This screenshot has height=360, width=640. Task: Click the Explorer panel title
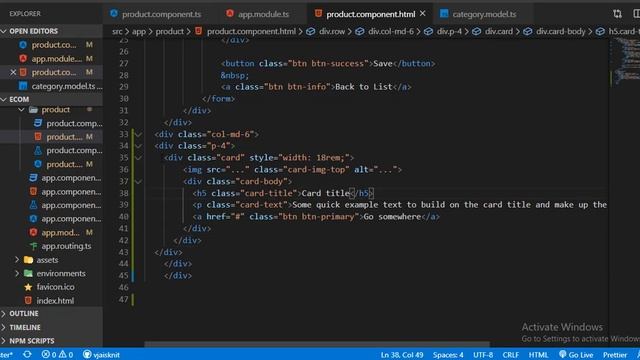[x=25, y=14]
